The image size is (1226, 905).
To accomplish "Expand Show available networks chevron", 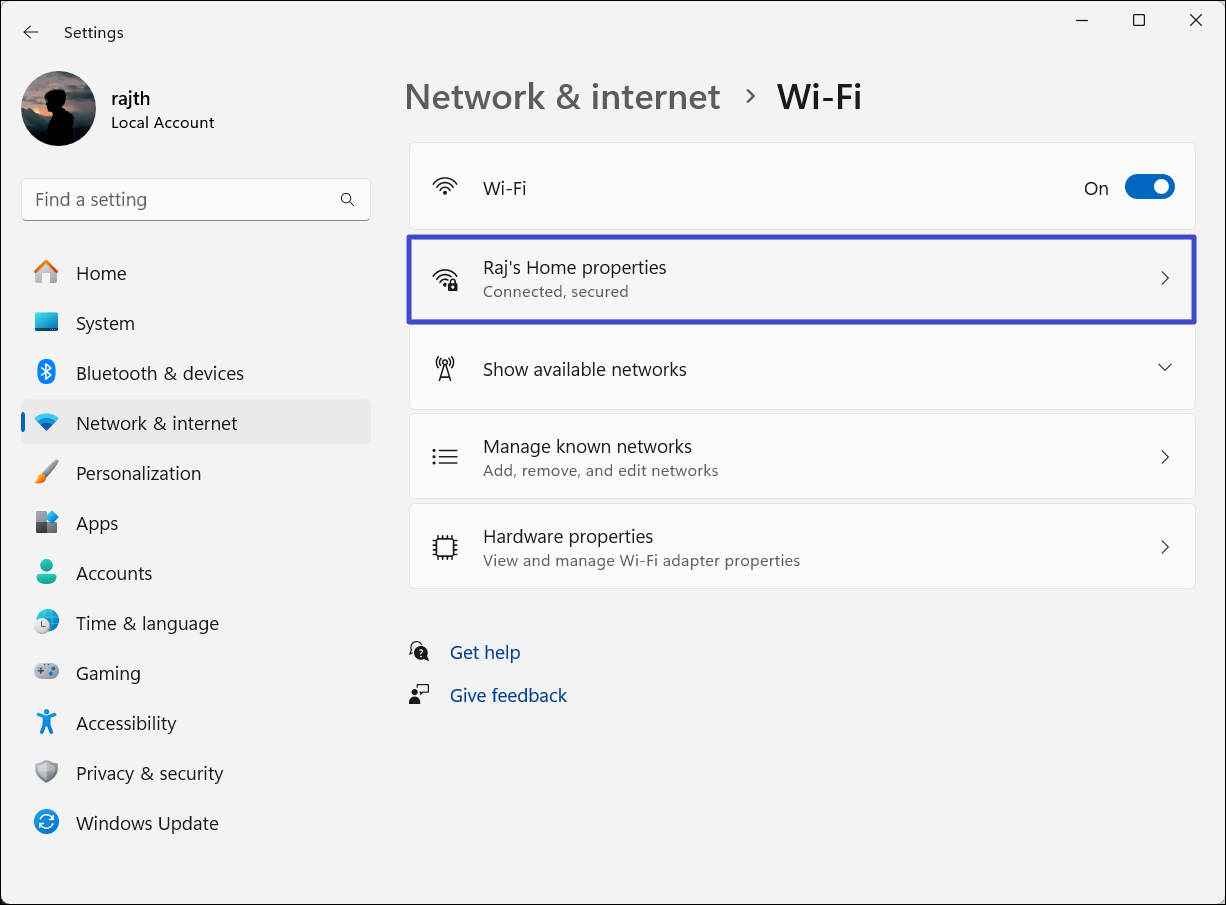I will 1164,368.
